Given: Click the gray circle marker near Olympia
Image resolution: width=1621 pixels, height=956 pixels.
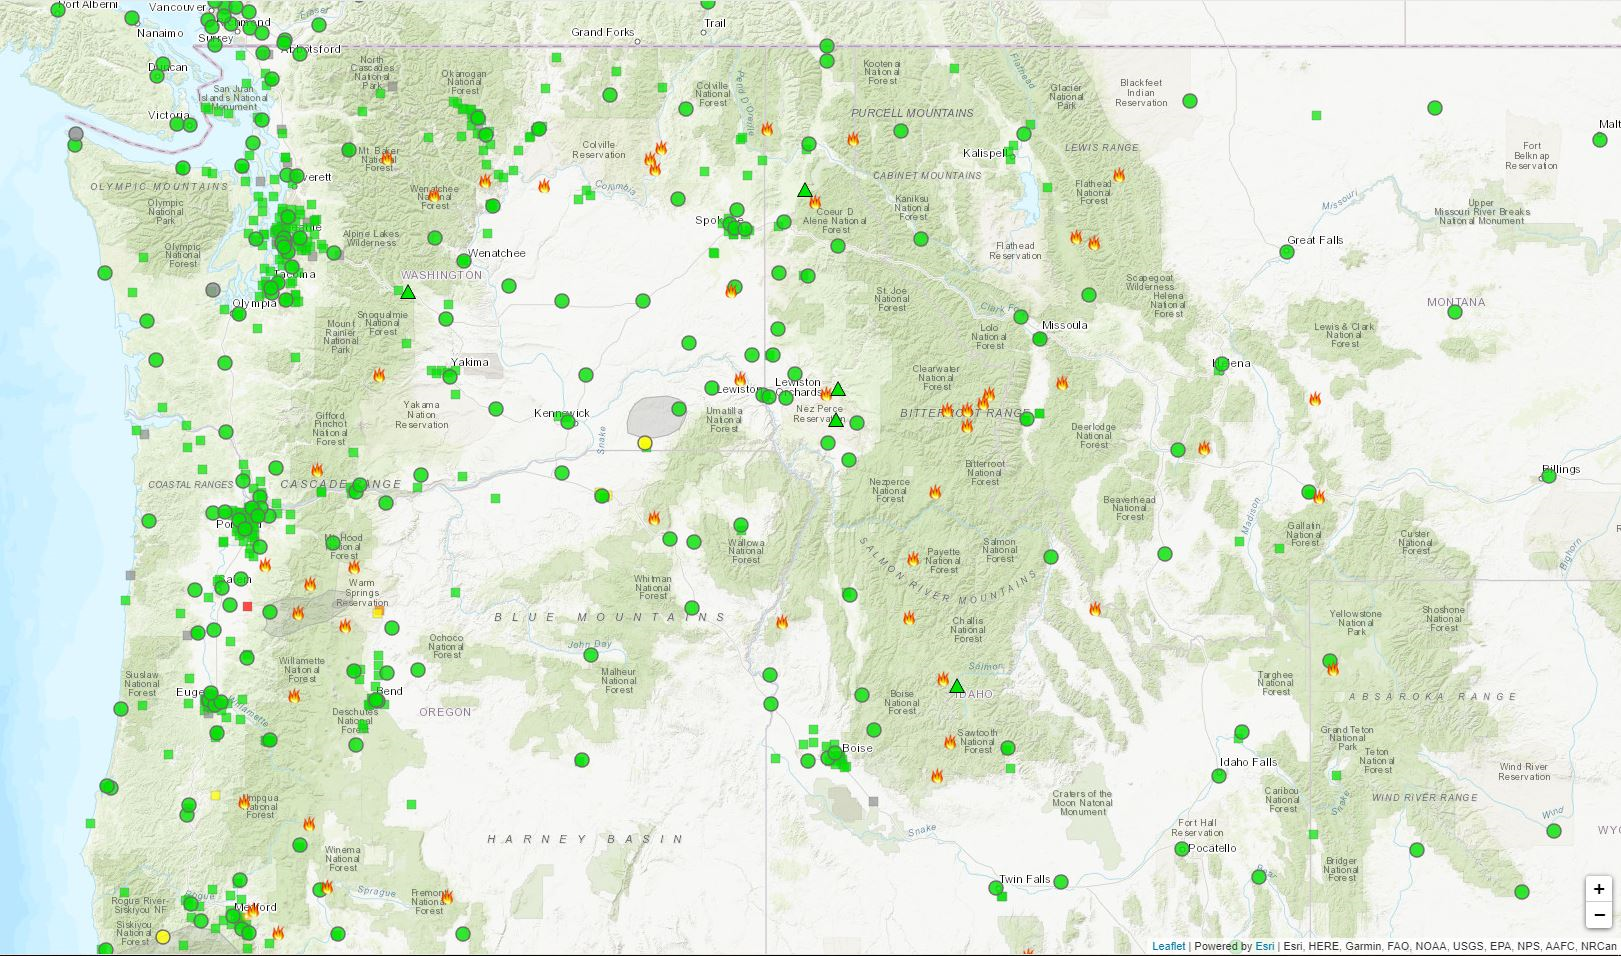Looking at the screenshot, I should pyautogui.click(x=211, y=291).
